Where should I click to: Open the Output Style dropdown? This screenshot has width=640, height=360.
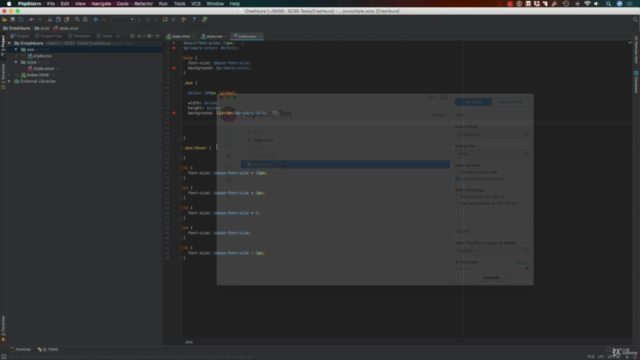click(x=492, y=134)
